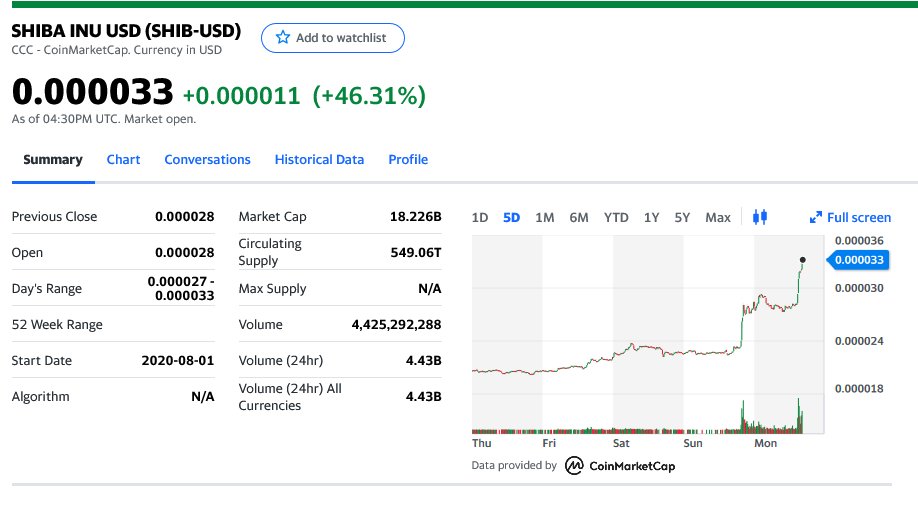Click the Full screen expand arrows icon

coord(816,217)
